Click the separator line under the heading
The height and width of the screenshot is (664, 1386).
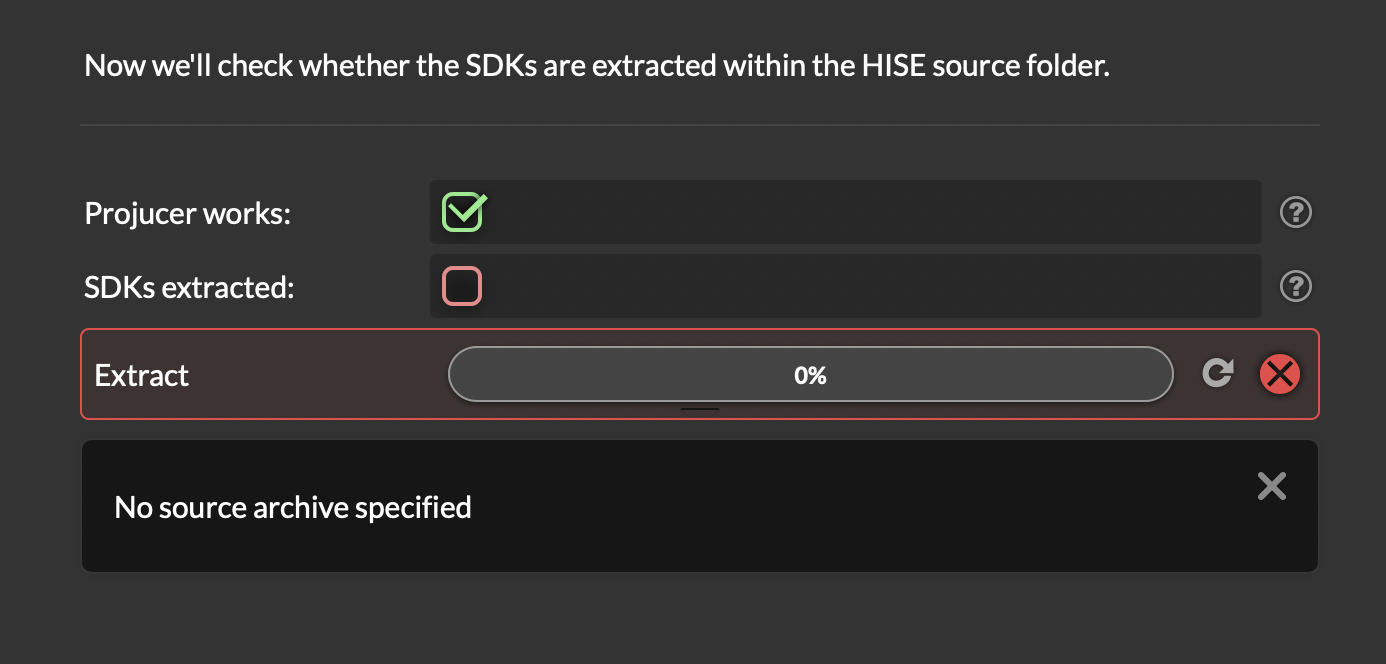click(700, 125)
